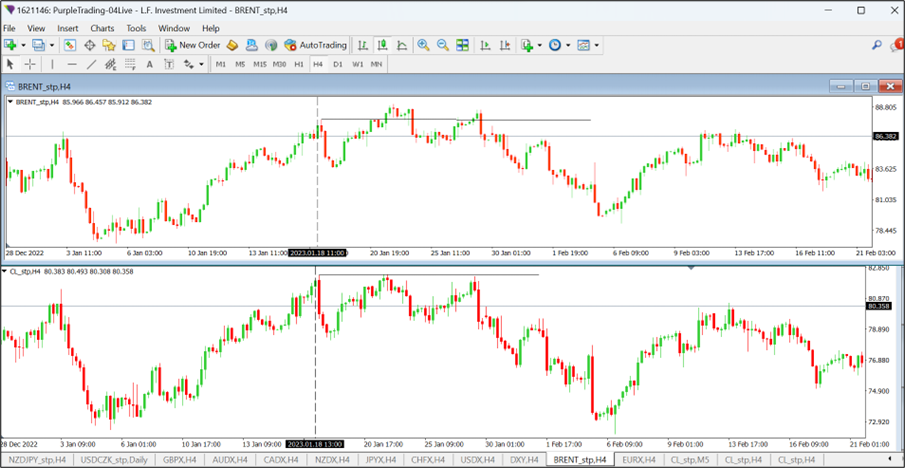Launch MetaEditor via the gold book icon
Screen dimensions: 905x468
click(x=232, y=44)
